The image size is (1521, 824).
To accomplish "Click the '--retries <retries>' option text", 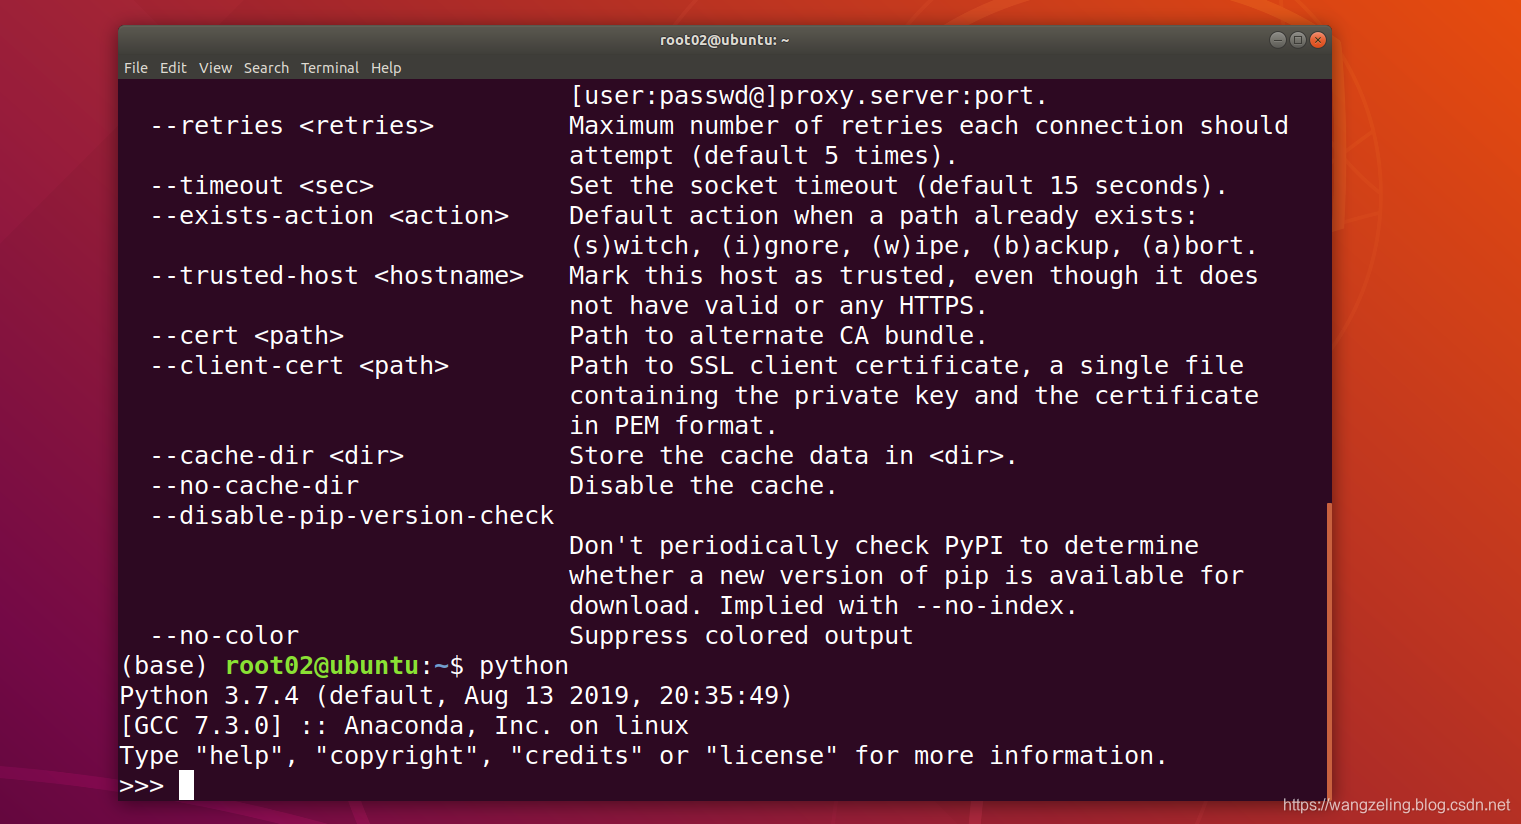I will [292, 126].
